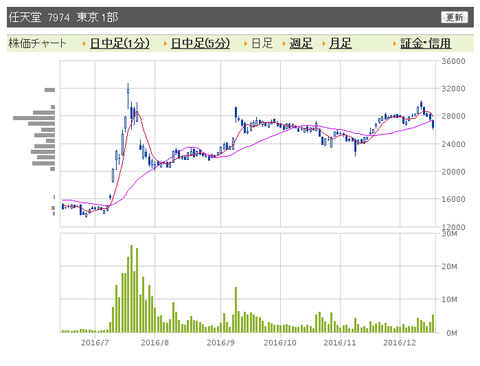Click the tallest green volume bar

point(131,289)
